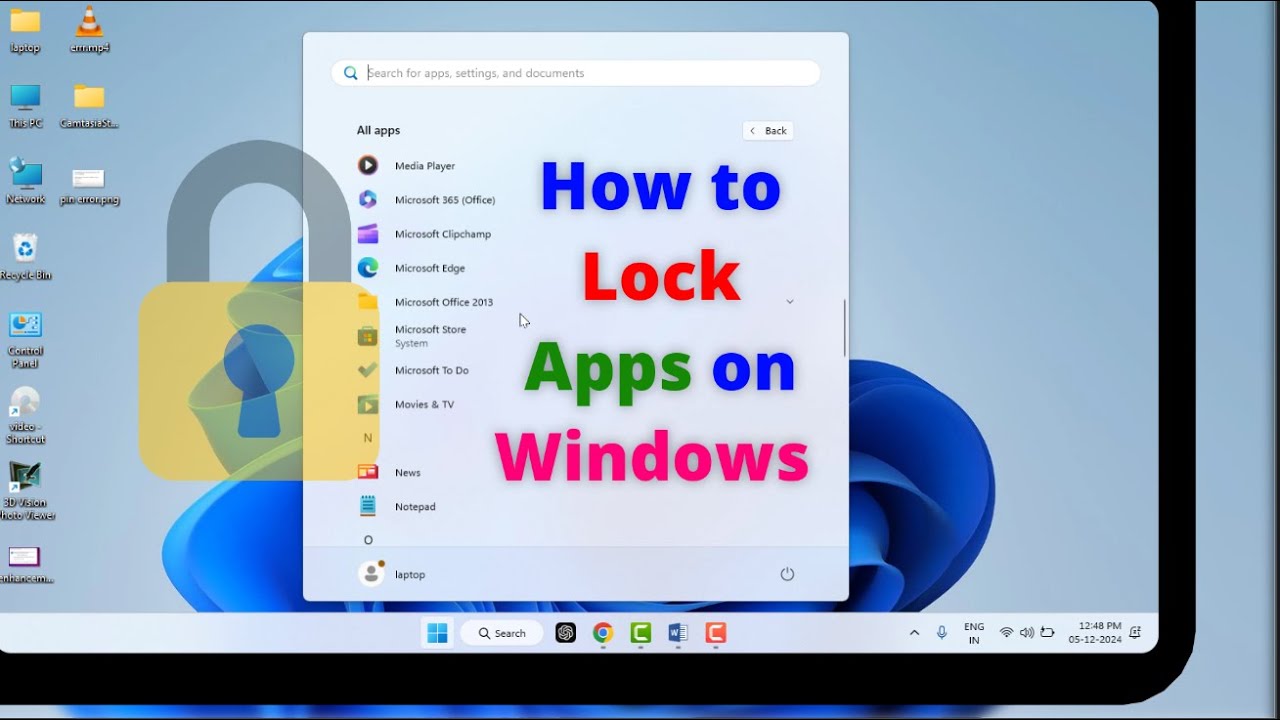Screen dimensions: 1280x720
Task: Select video - Shortcut desktop icon
Action: tap(25, 415)
